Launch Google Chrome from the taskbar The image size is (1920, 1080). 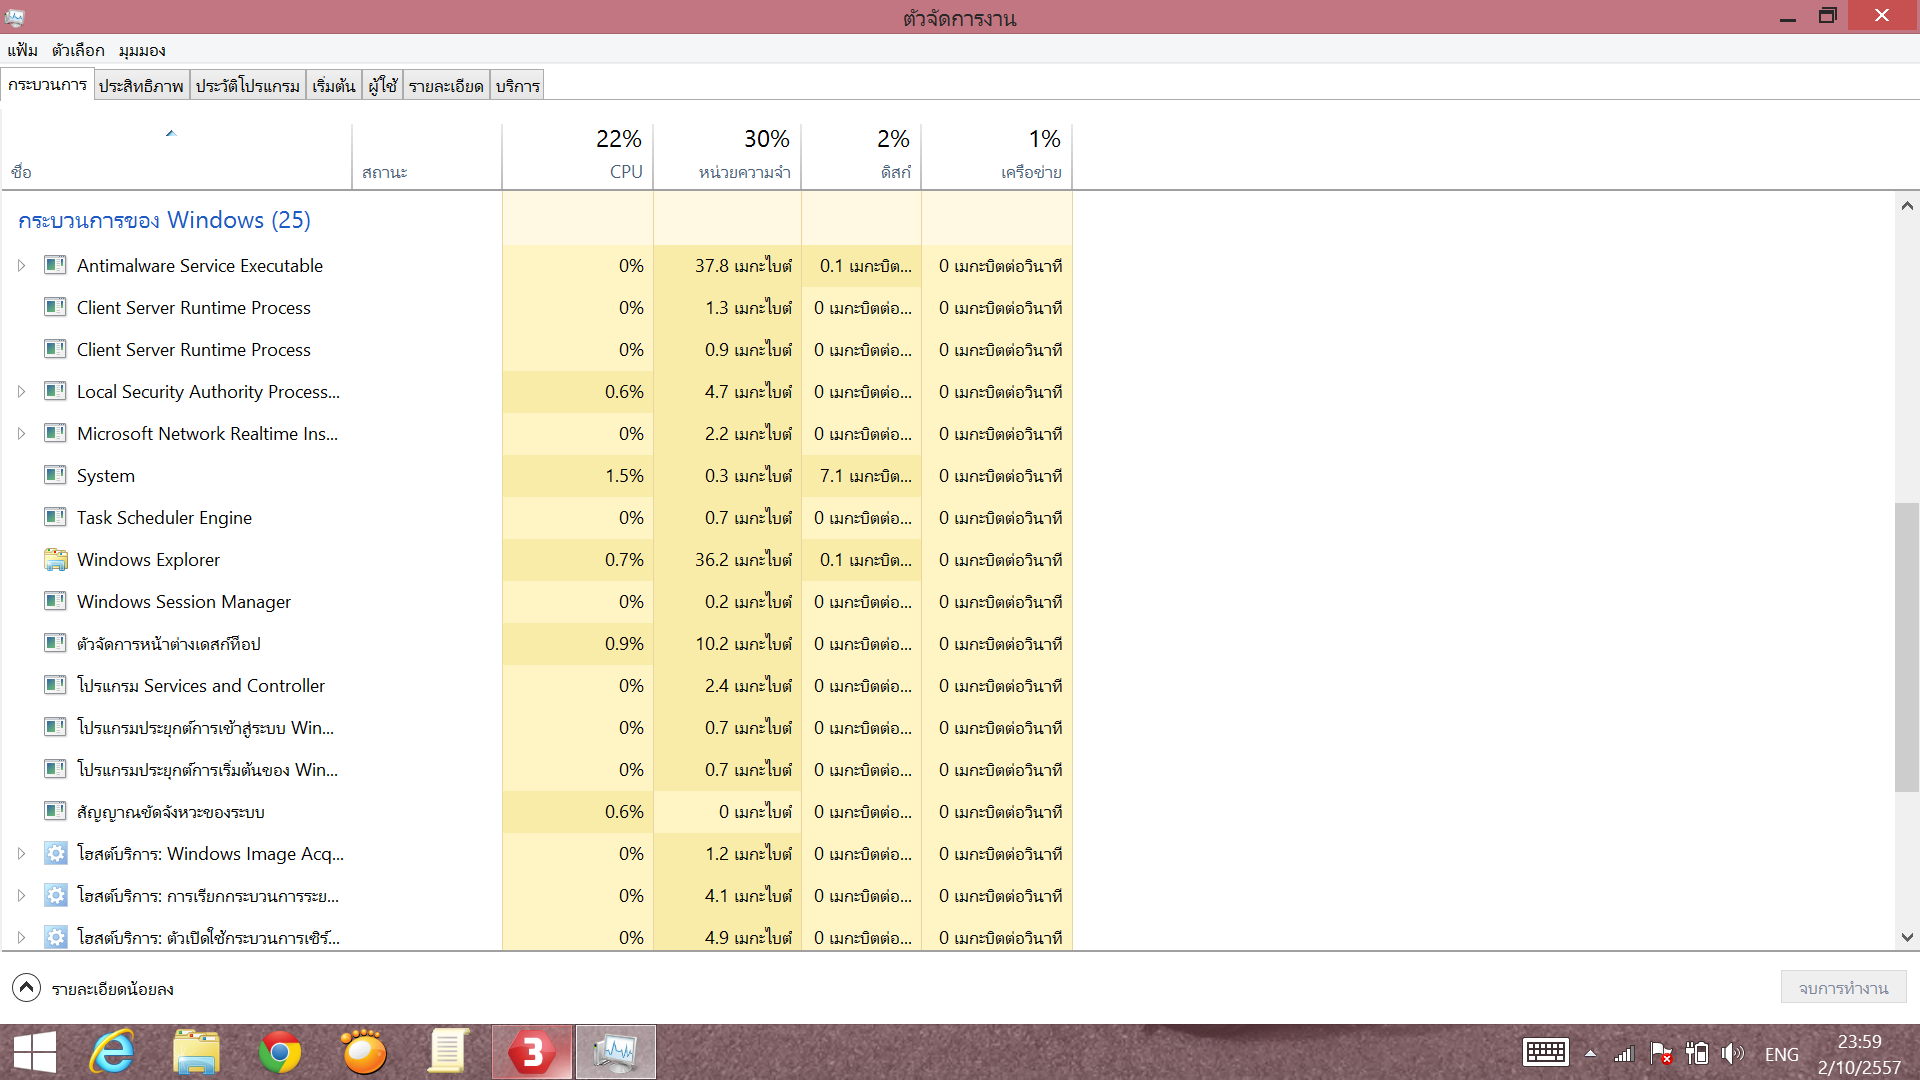pyautogui.click(x=280, y=1052)
